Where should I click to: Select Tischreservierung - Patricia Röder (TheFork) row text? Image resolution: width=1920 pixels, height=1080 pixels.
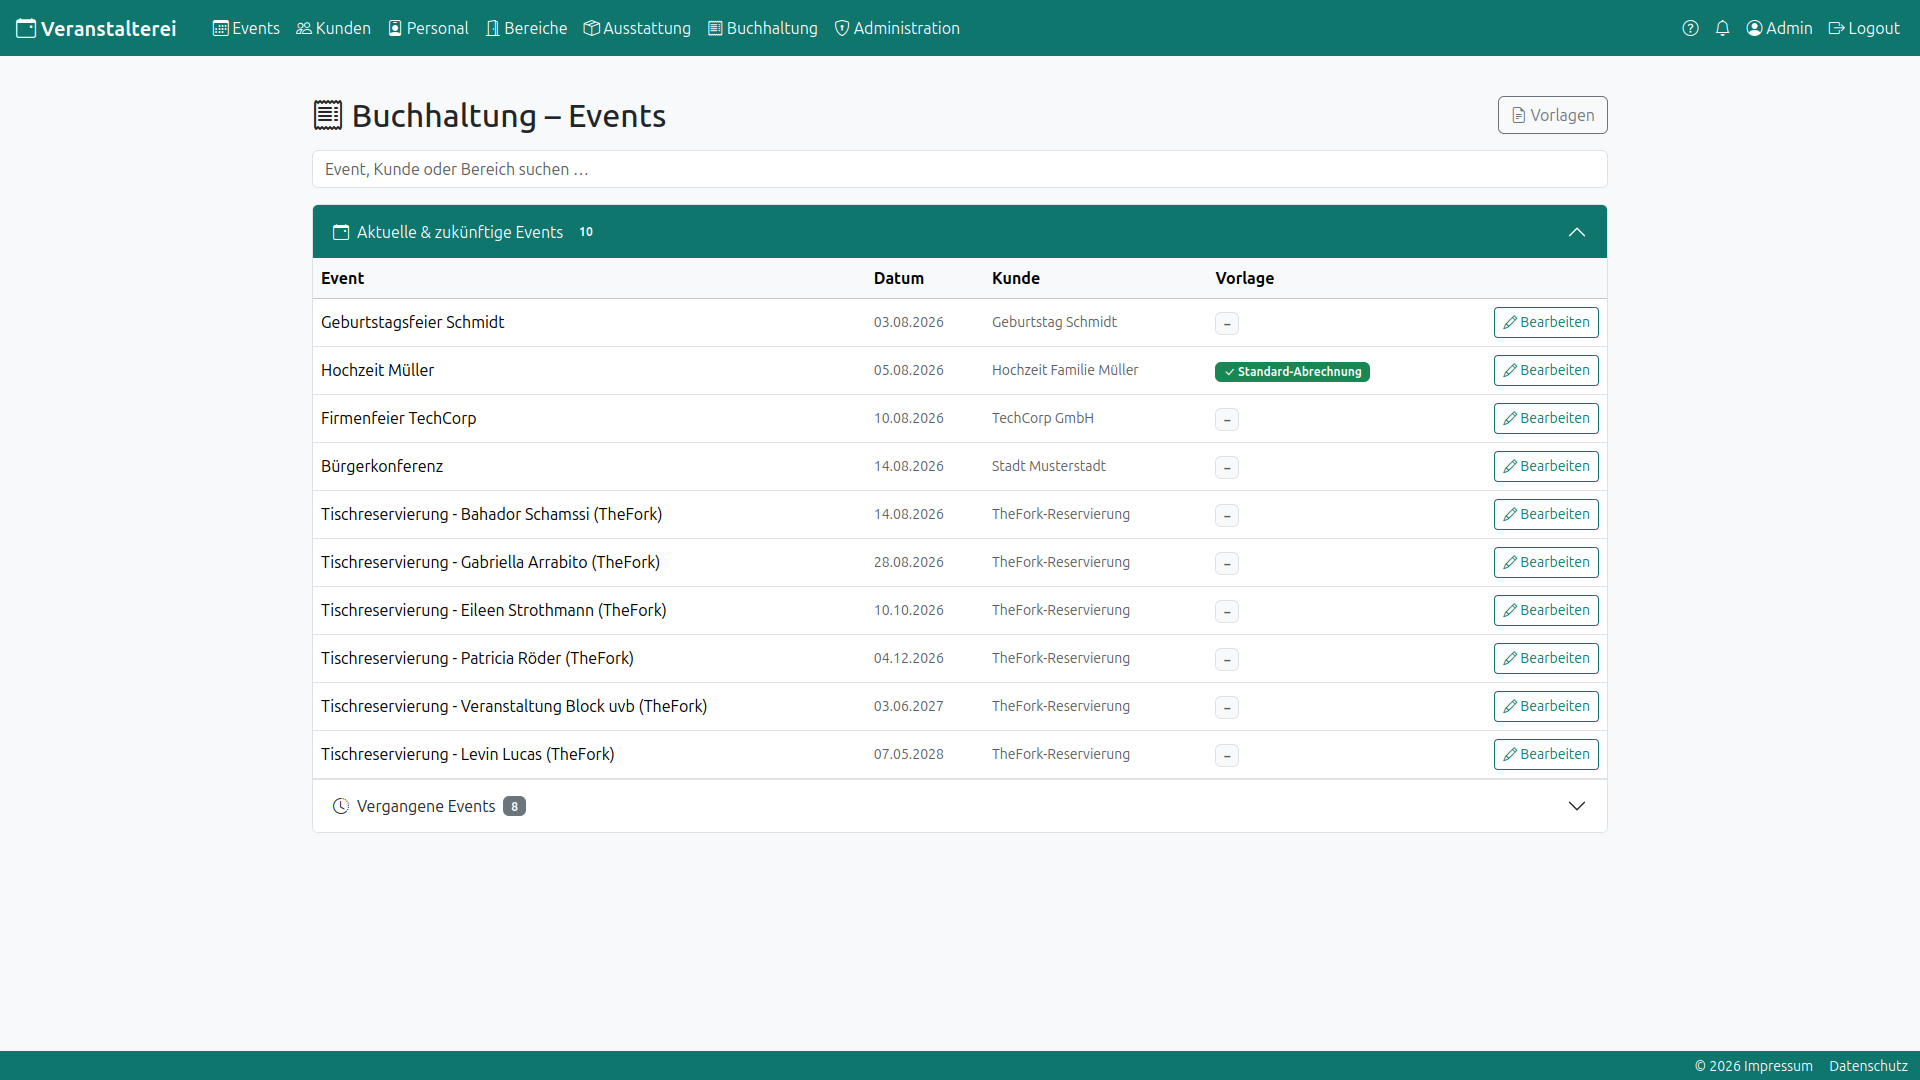(477, 658)
